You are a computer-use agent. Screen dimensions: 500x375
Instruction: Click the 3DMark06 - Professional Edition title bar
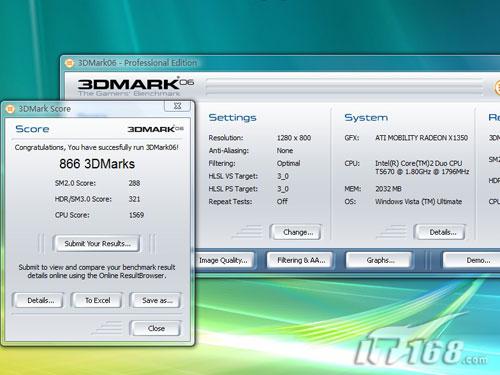point(280,63)
